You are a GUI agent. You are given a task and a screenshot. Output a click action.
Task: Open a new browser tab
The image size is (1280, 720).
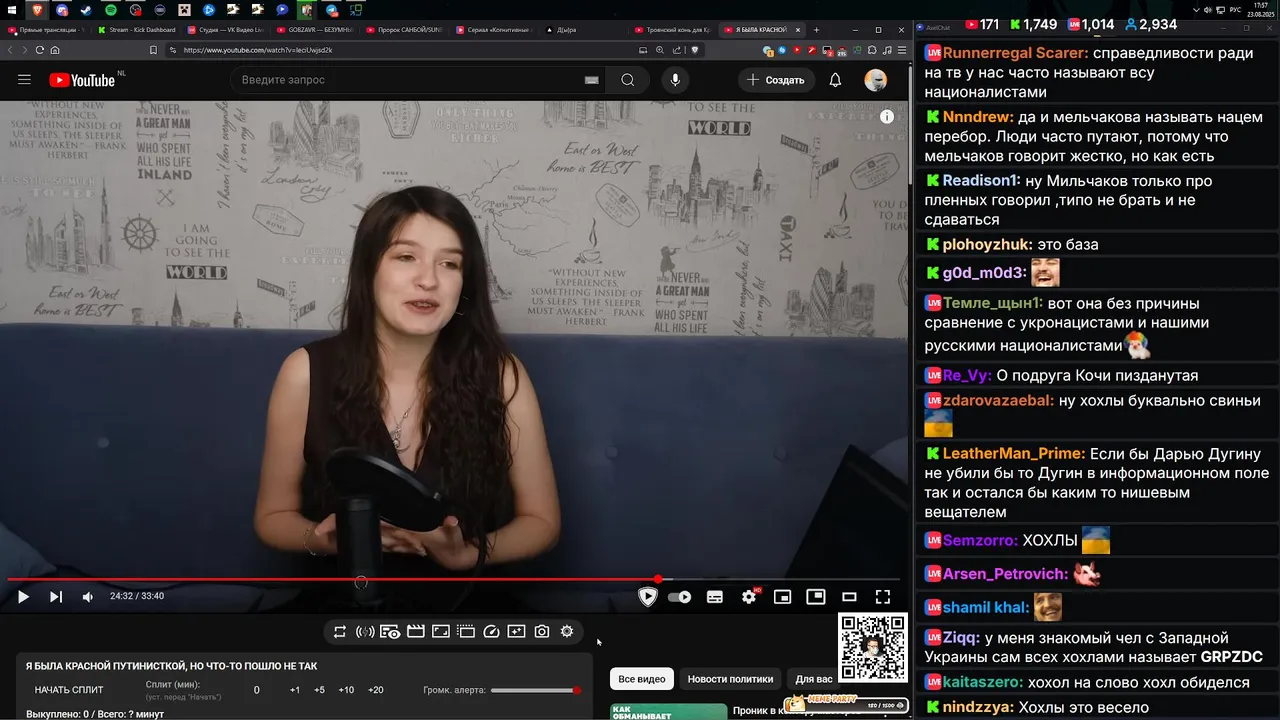coord(816,30)
